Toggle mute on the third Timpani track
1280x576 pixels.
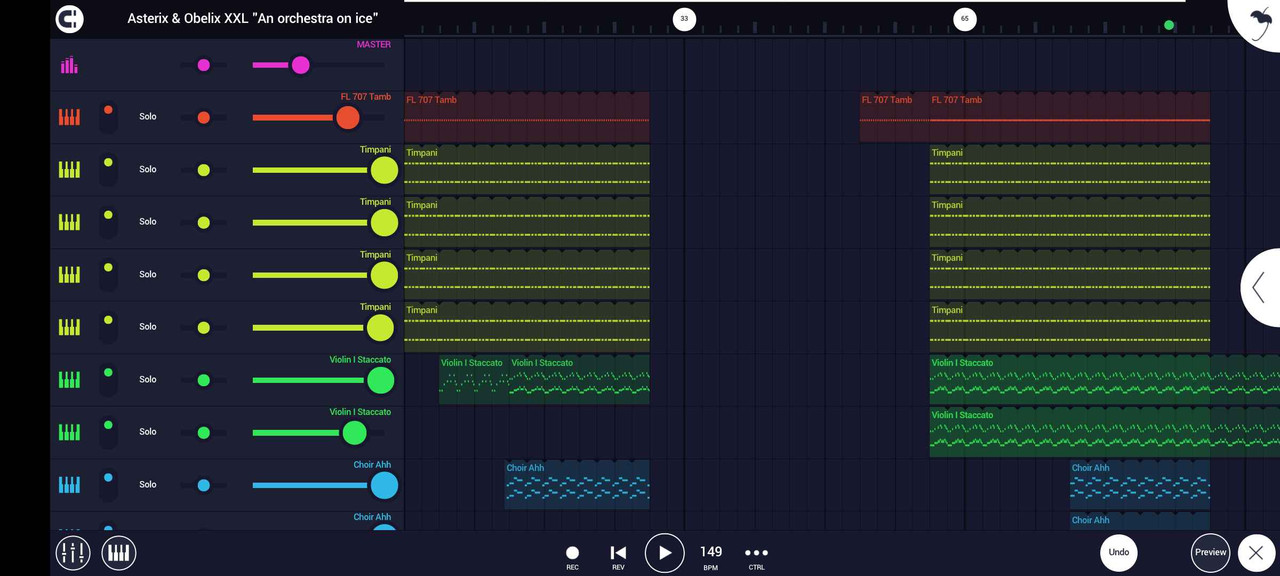108,274
